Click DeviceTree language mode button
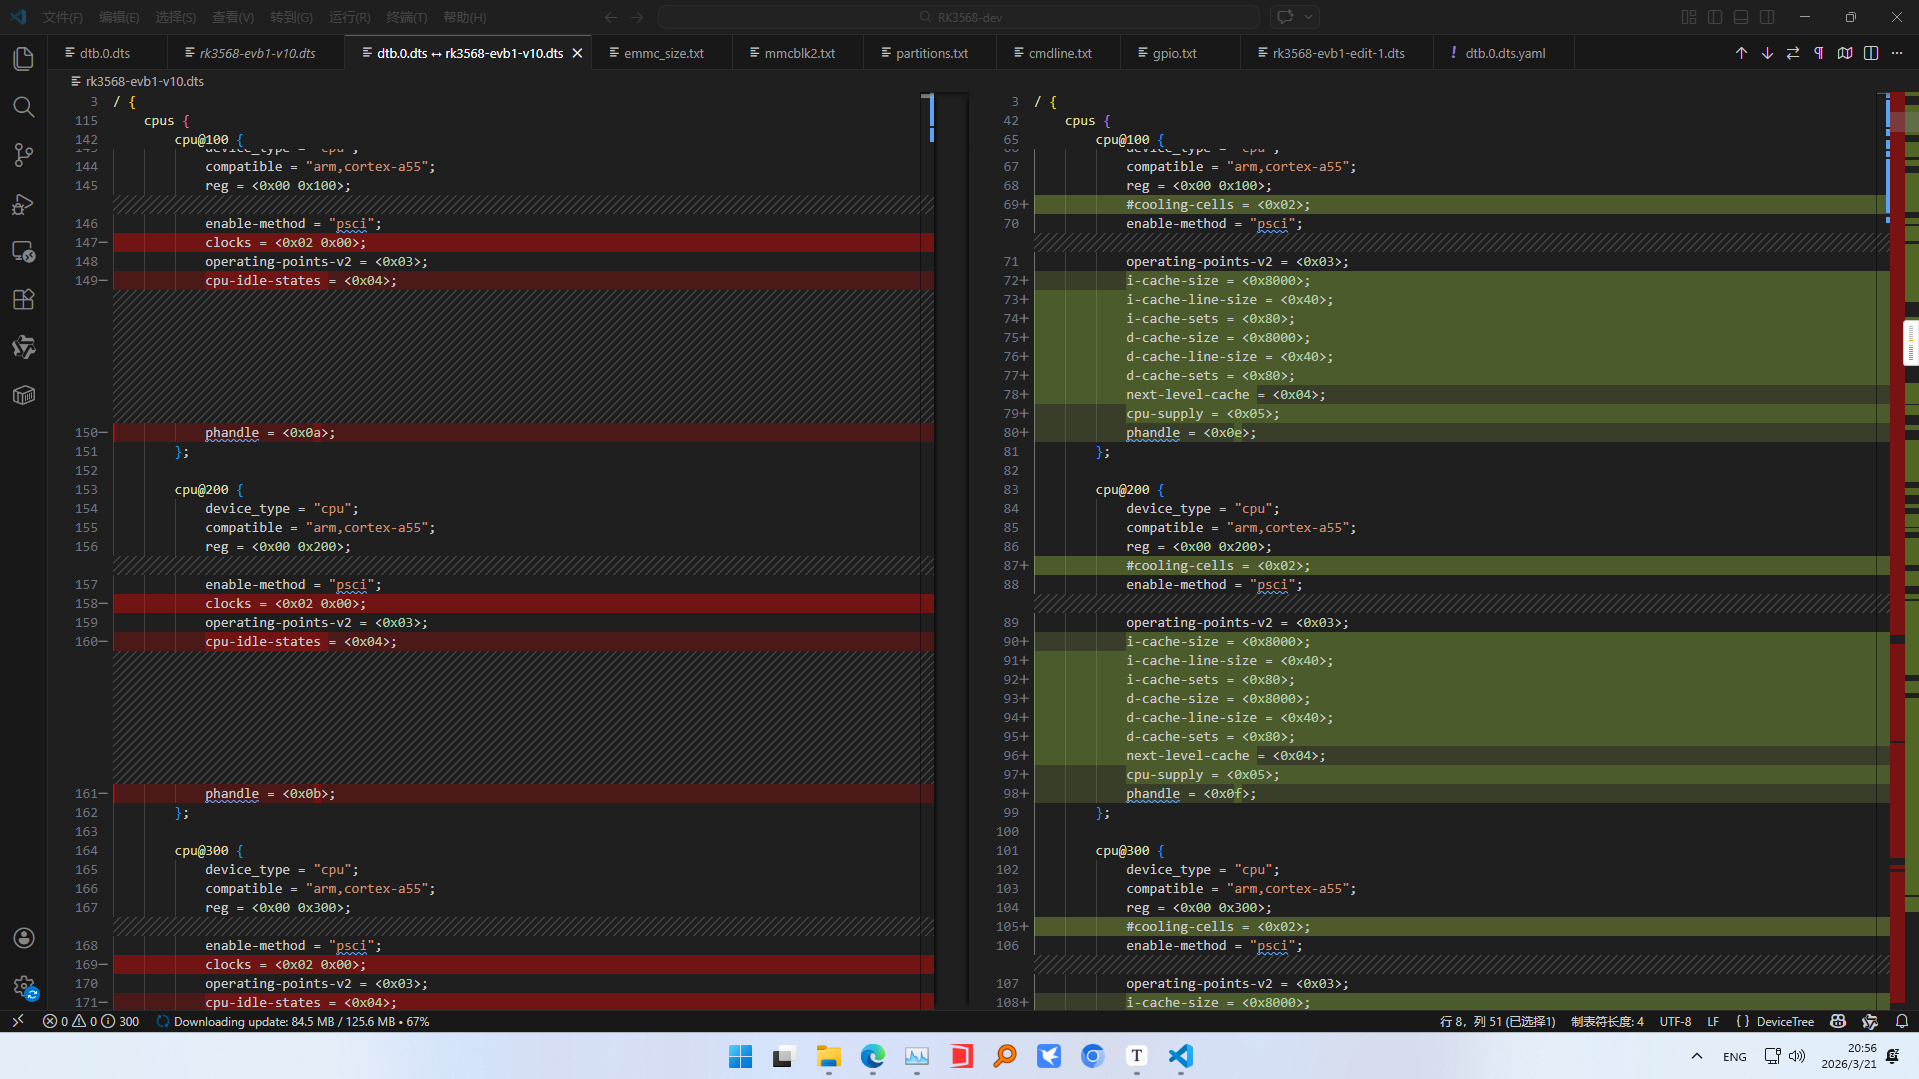The image size is (1919, 1079). point(1776,1021)
